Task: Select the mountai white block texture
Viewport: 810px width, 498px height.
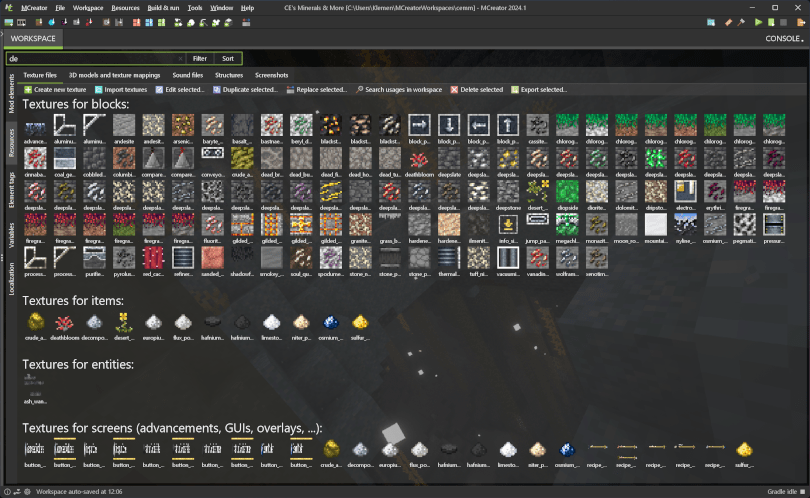Action: 656,228
